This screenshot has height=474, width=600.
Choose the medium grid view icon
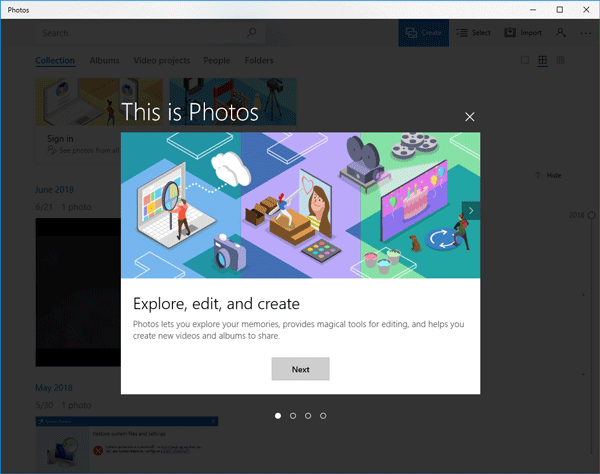click(x=543, y=60)
